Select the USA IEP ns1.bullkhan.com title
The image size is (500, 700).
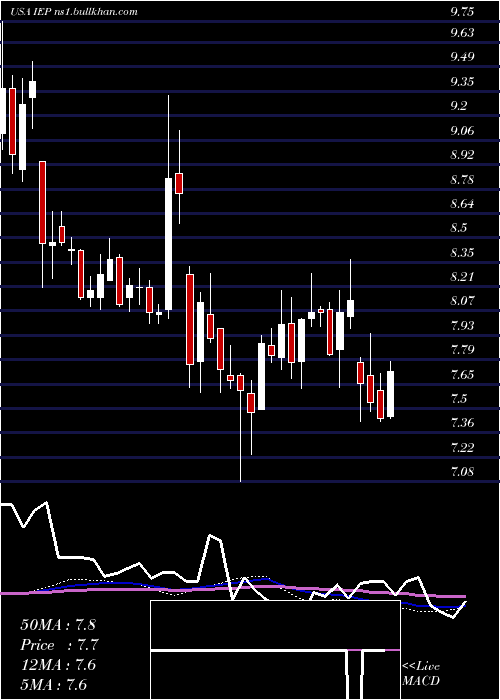click(75, 12)
